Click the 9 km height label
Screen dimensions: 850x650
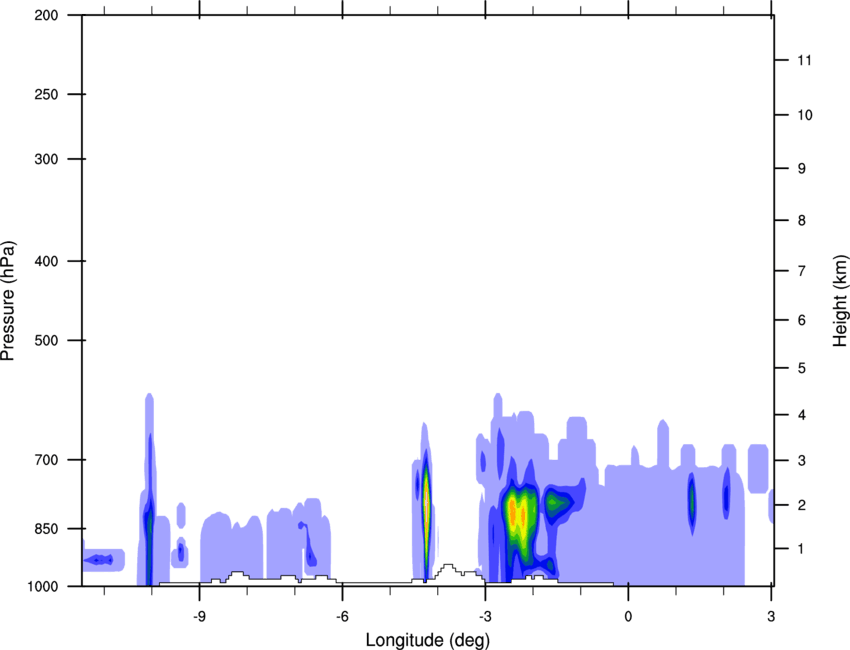tap(802, 169)
